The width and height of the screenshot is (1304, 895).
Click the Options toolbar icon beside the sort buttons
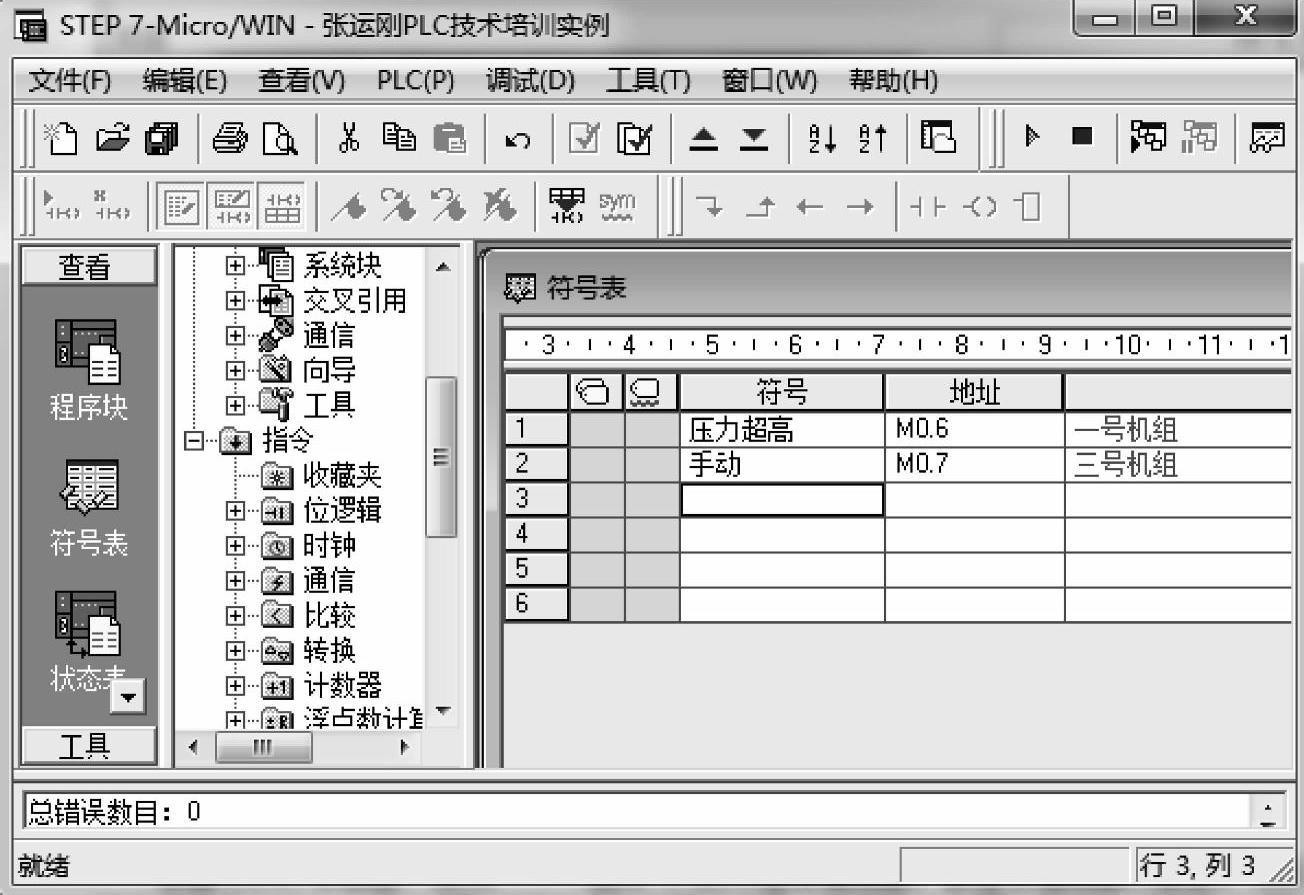938,137
